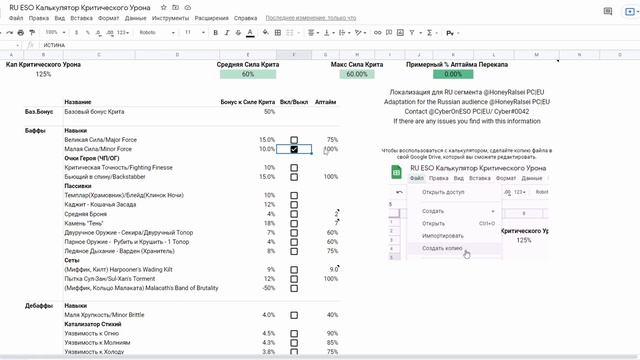Insert a link with the chain icon
The height and width of the screenshot is (360, 640).
(x=378, y=33)
